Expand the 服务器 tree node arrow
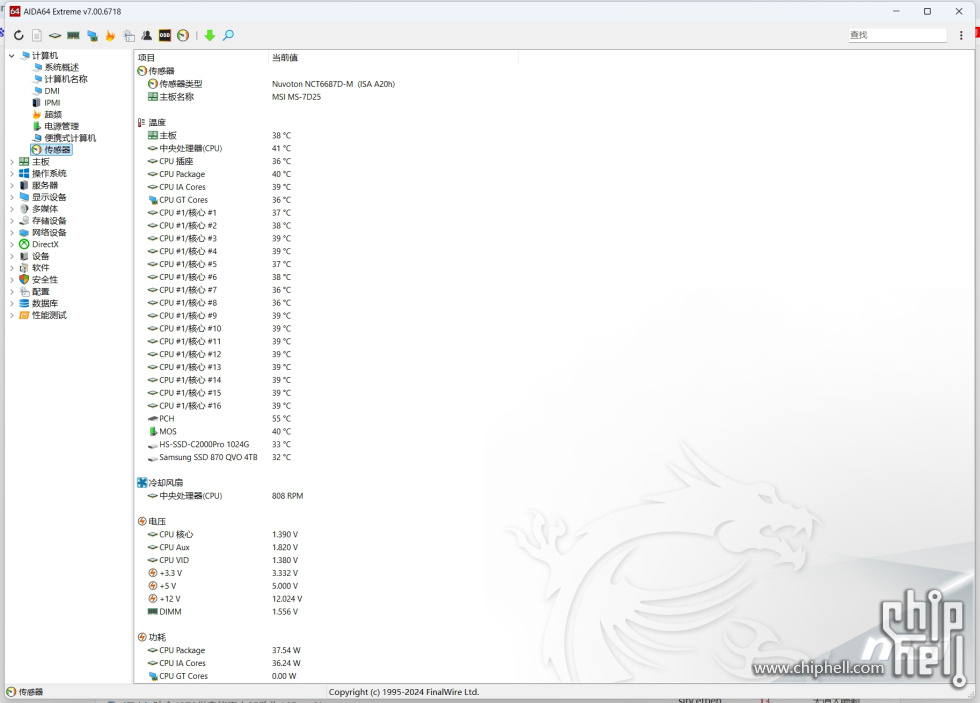Viewport: 980px width, 703px height. (x=12, y=186)
